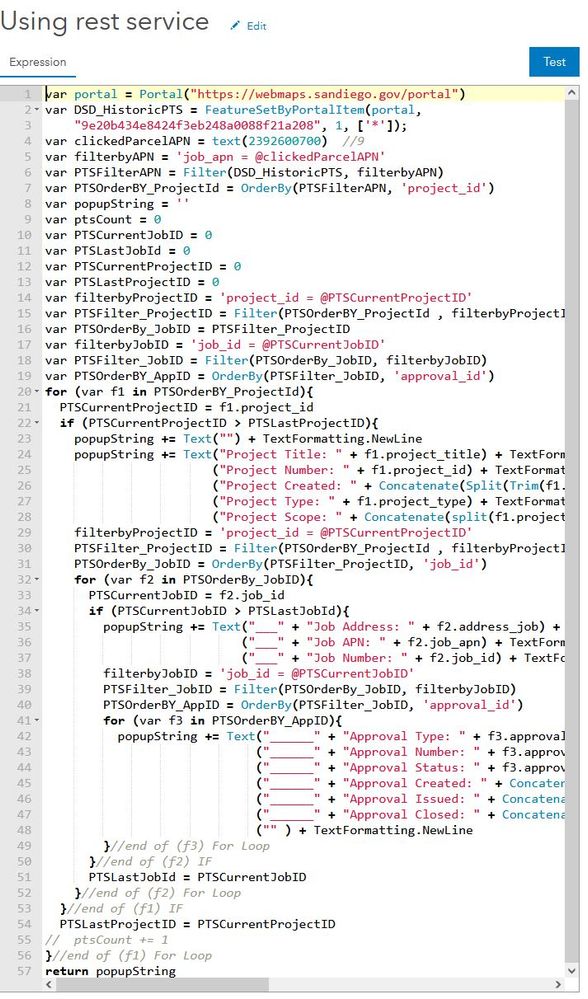Click the horizontal scrollbar right arrow
The image size is (588, 999).
click(558, 985)
